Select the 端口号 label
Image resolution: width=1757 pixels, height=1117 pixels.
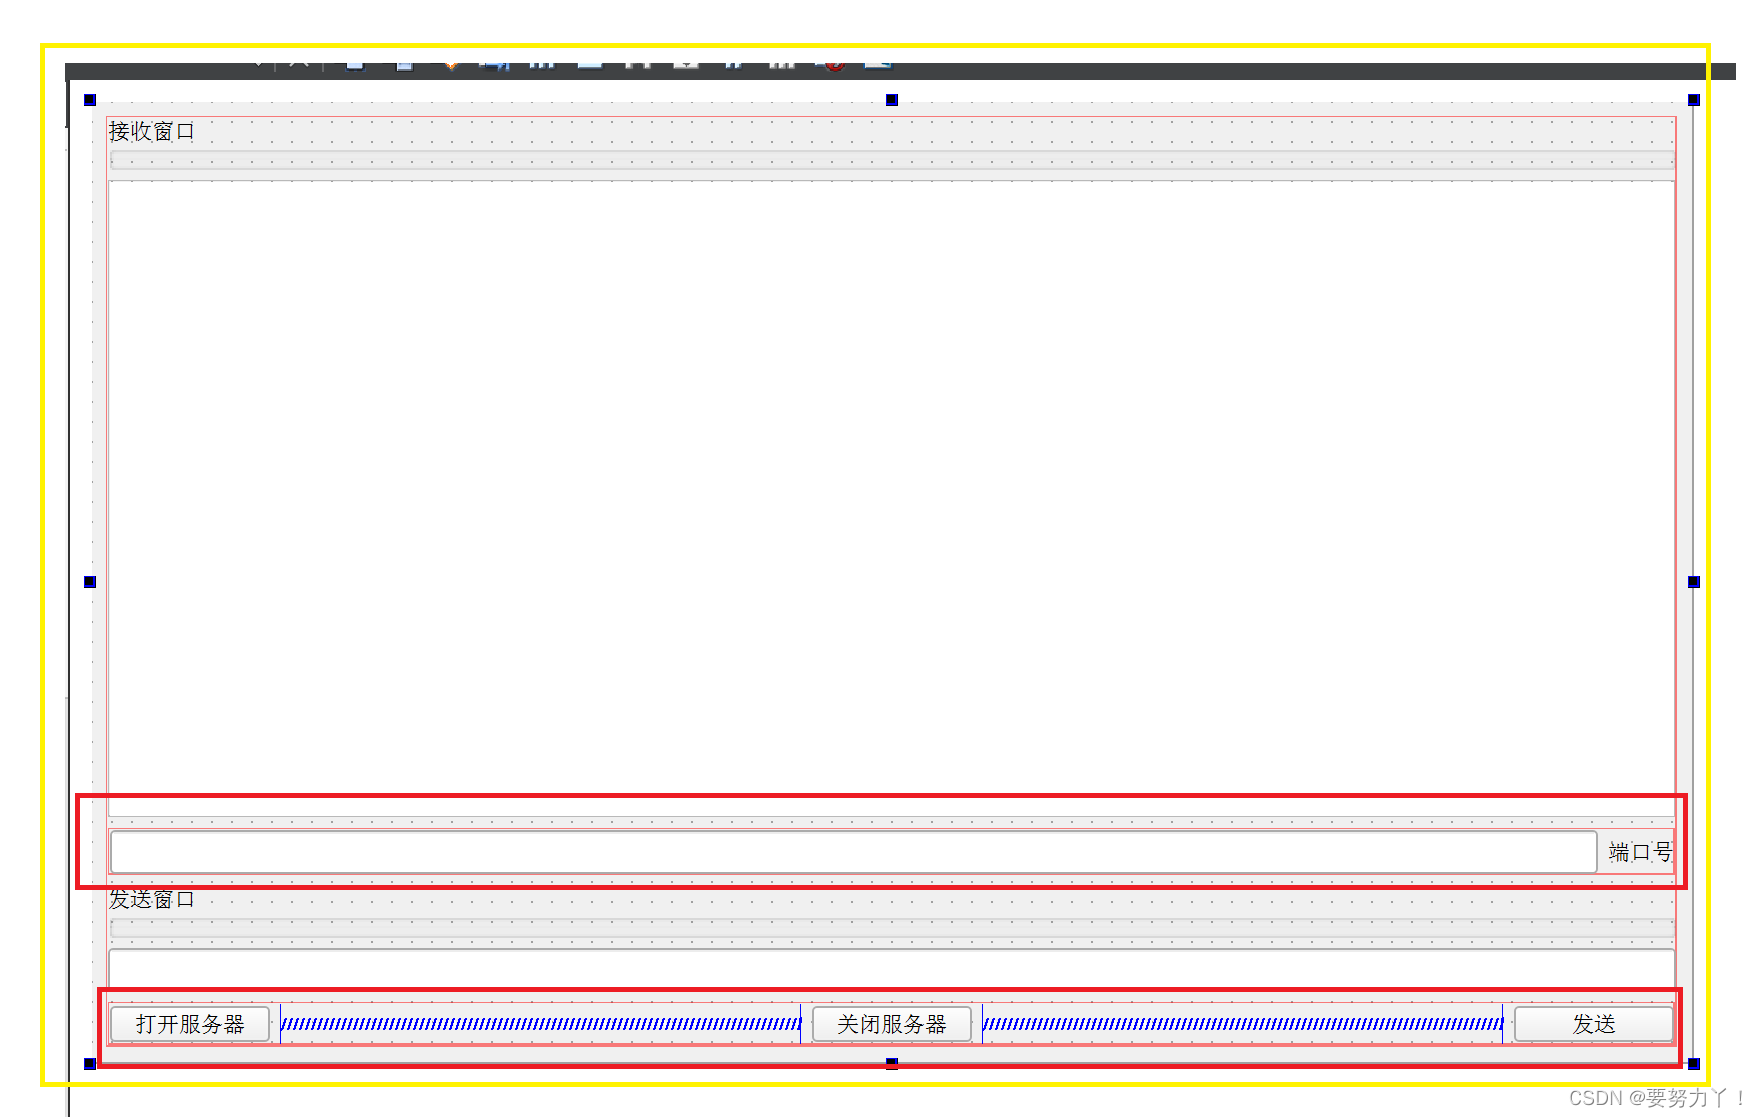point(1640,852)
